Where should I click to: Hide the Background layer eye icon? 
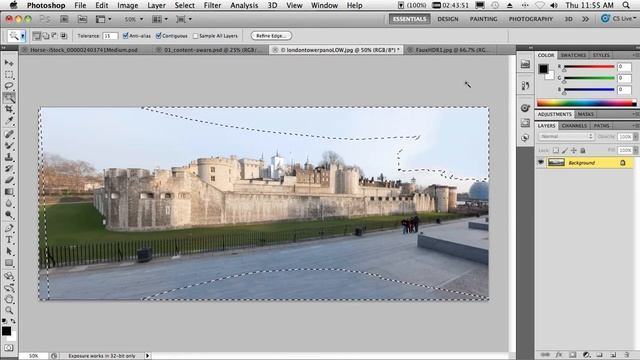tap(541, 162)
